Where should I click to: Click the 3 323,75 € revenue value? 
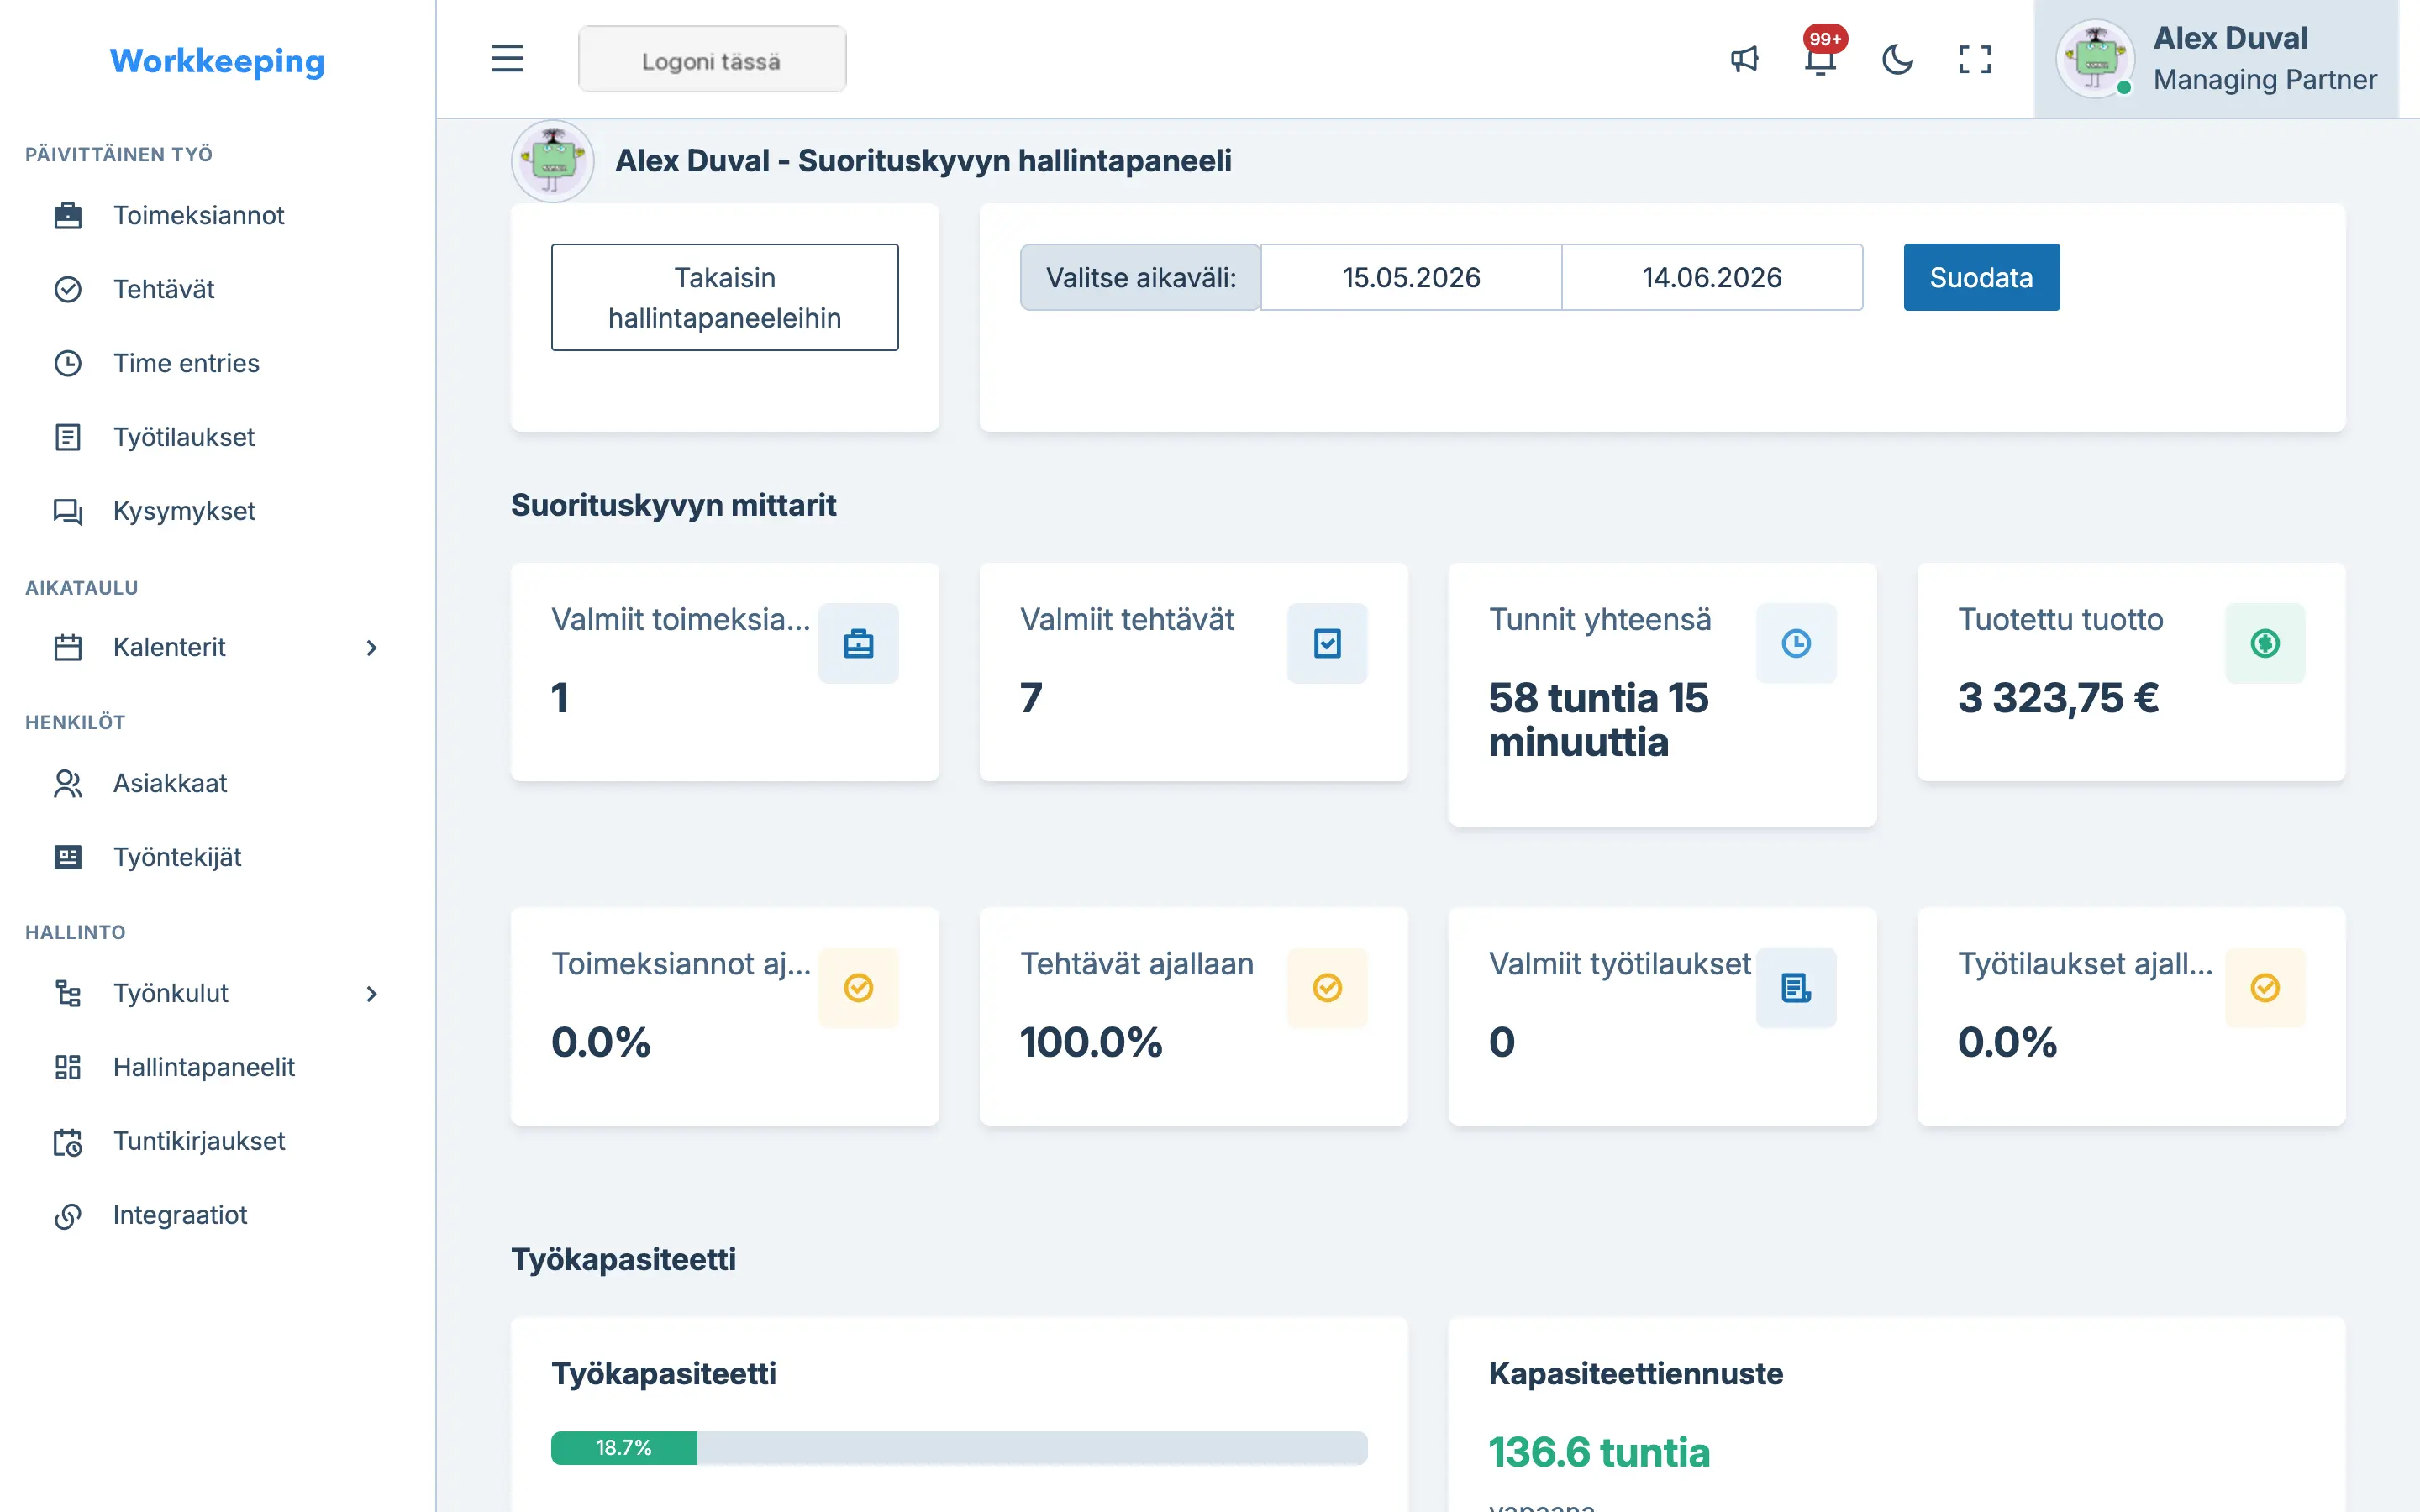tap(2058, 698)
